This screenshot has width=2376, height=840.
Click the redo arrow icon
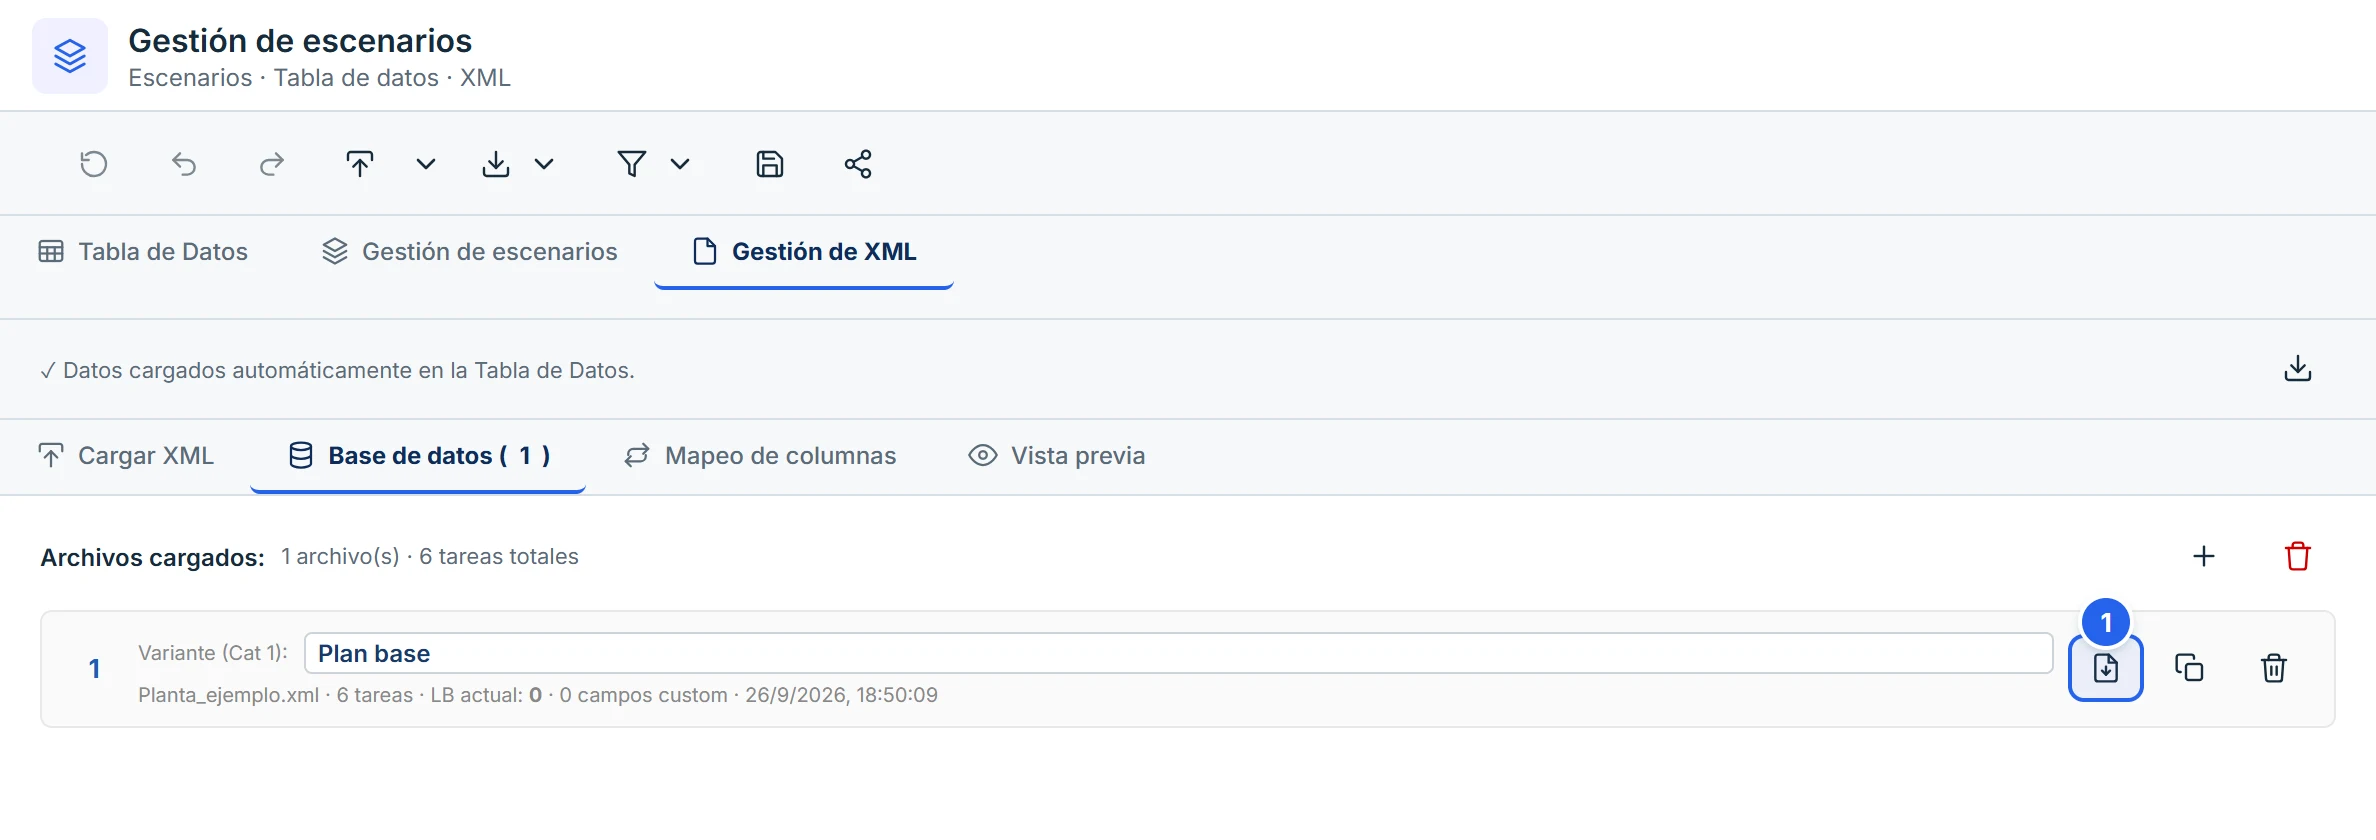(272, 164)
